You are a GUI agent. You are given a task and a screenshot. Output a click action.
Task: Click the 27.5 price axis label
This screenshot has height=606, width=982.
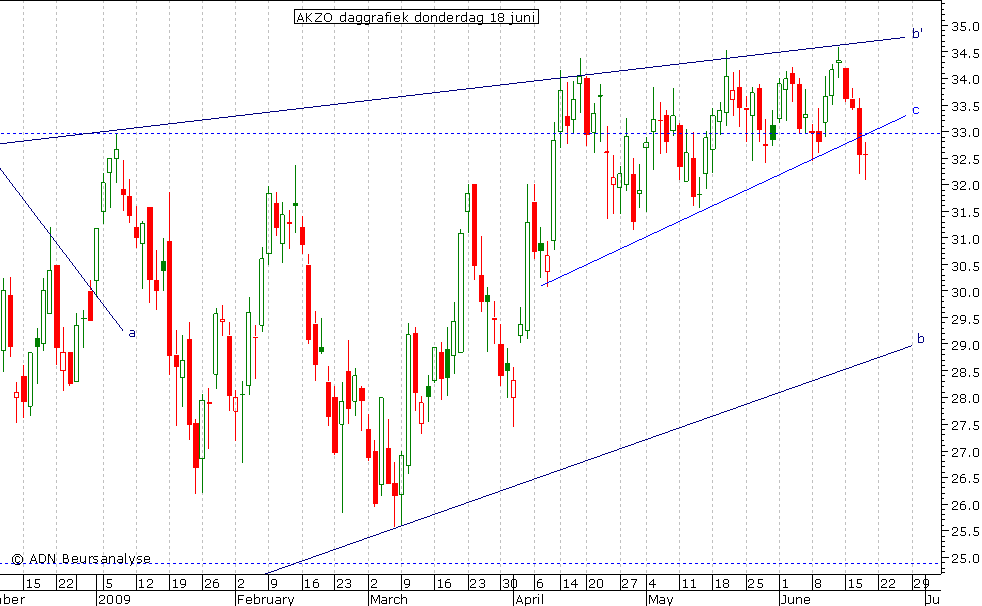coord(965,426)
